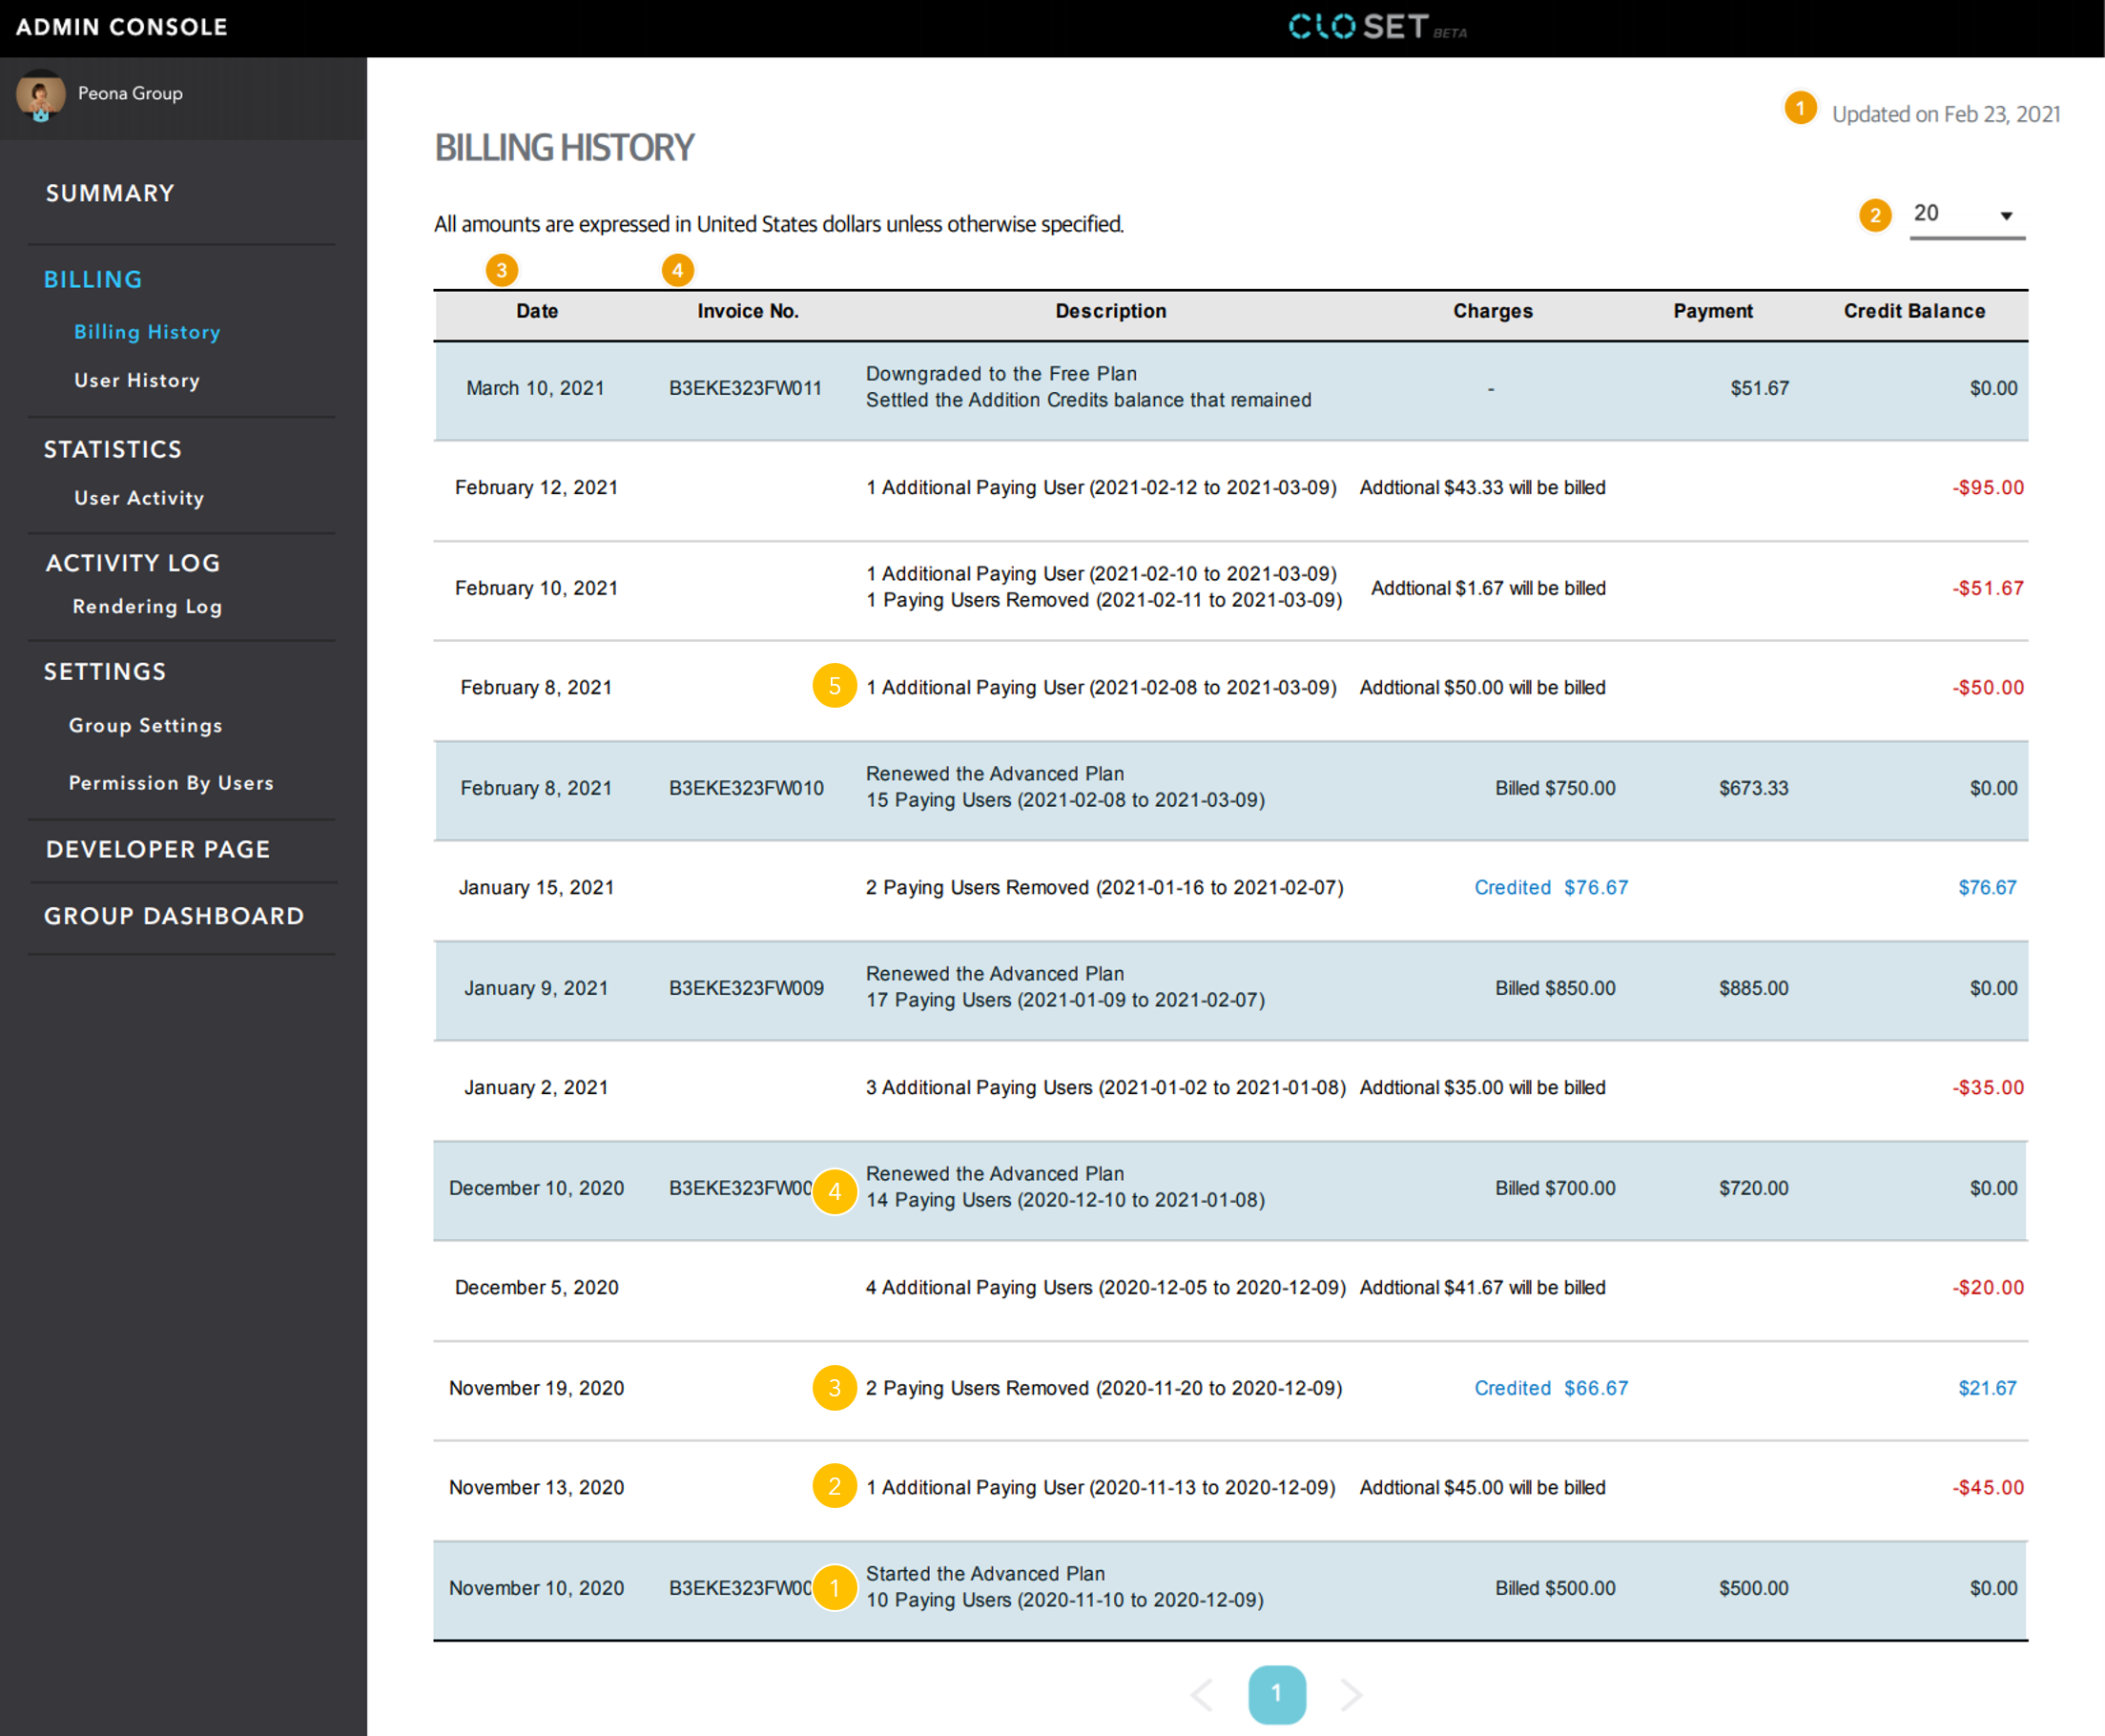Open the Statistics section

pos(113,449)
